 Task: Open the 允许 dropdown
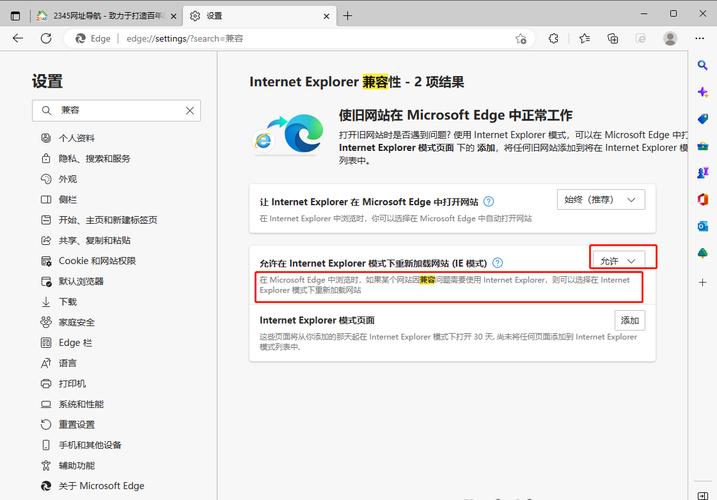coord(618,260)
